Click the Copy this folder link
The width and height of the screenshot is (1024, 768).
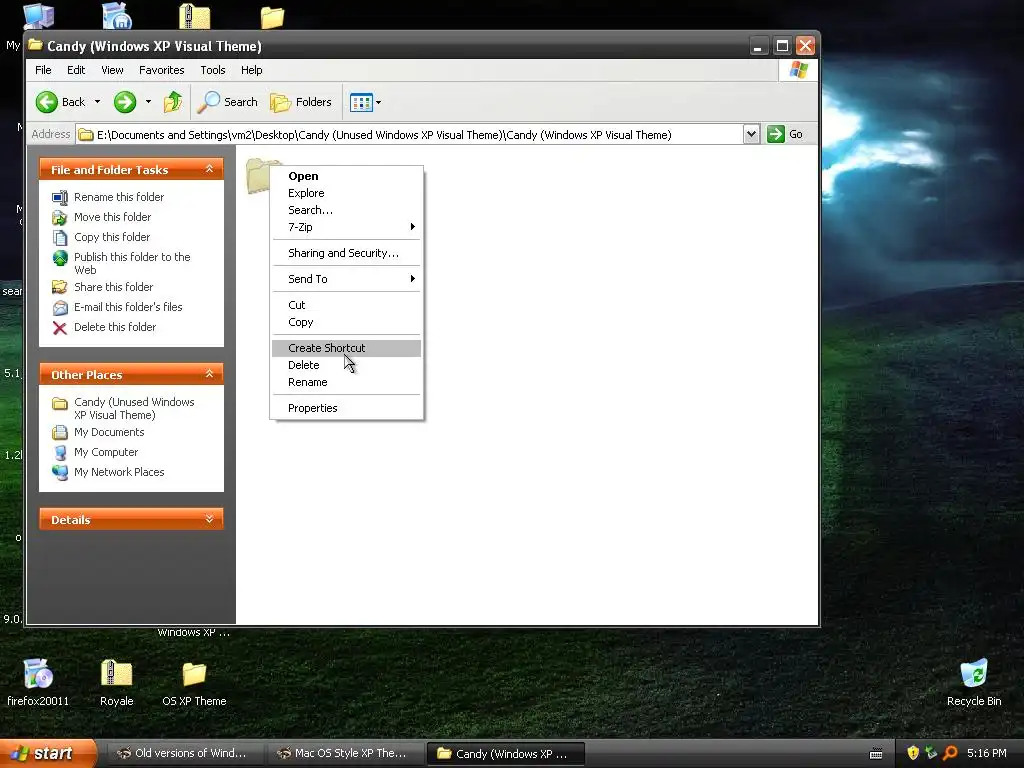coord(112,237)
